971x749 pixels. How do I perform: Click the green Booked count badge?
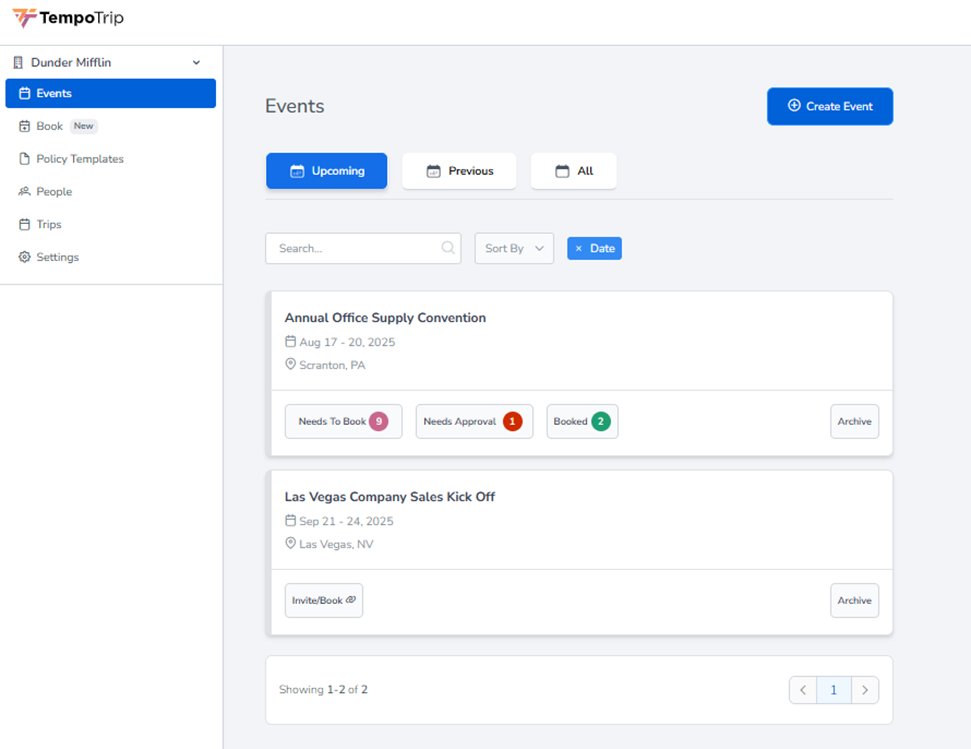point(600,422)
